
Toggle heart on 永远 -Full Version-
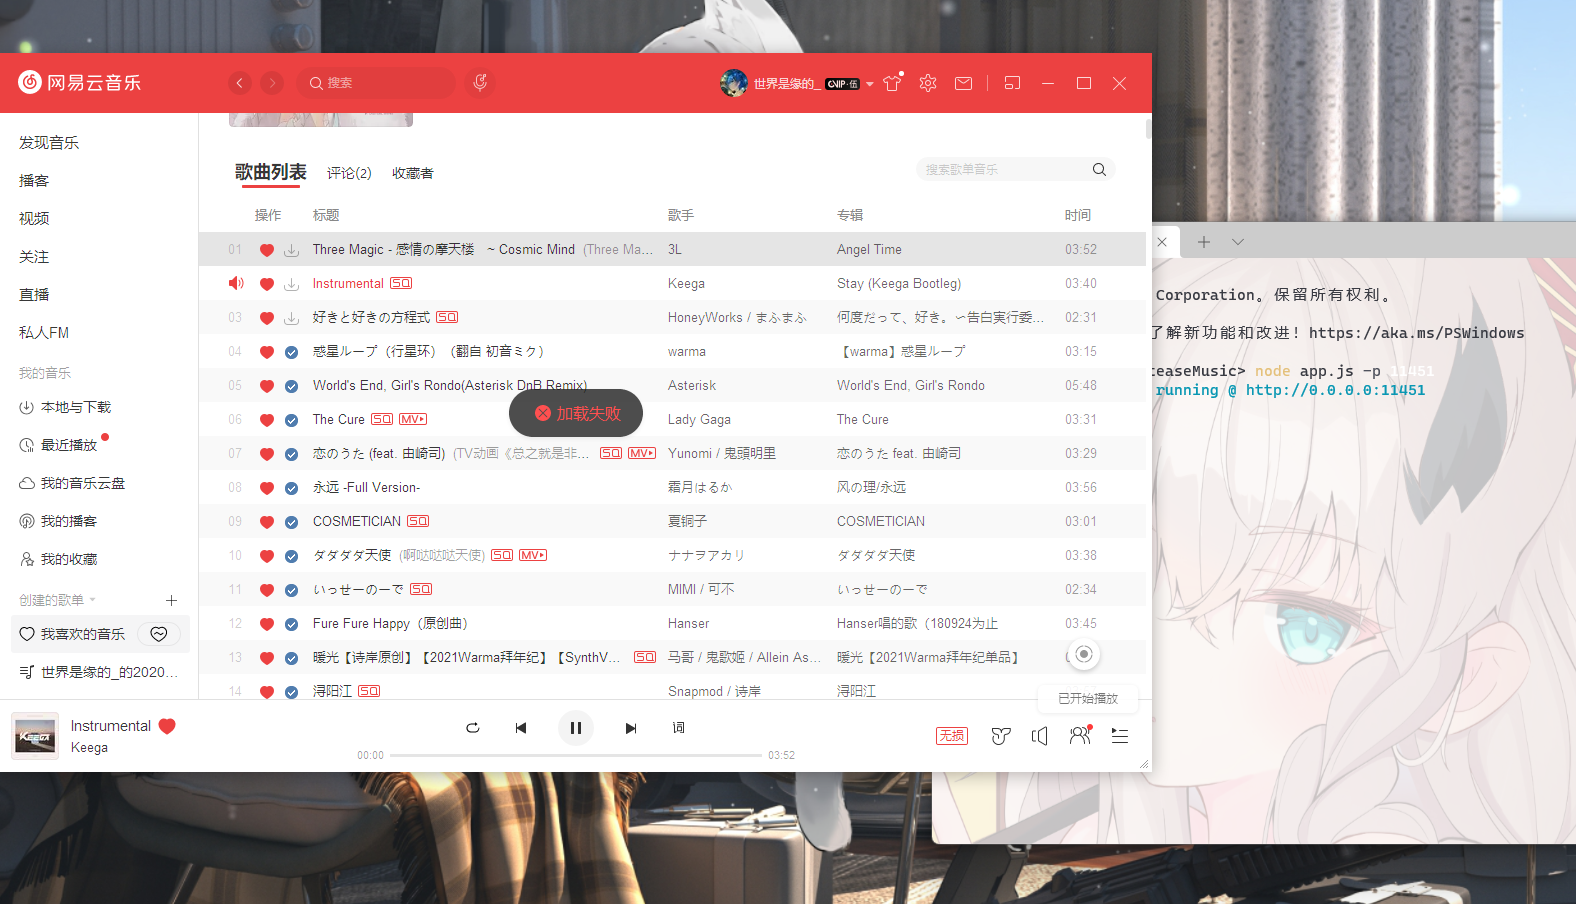[x=266, y=488]
